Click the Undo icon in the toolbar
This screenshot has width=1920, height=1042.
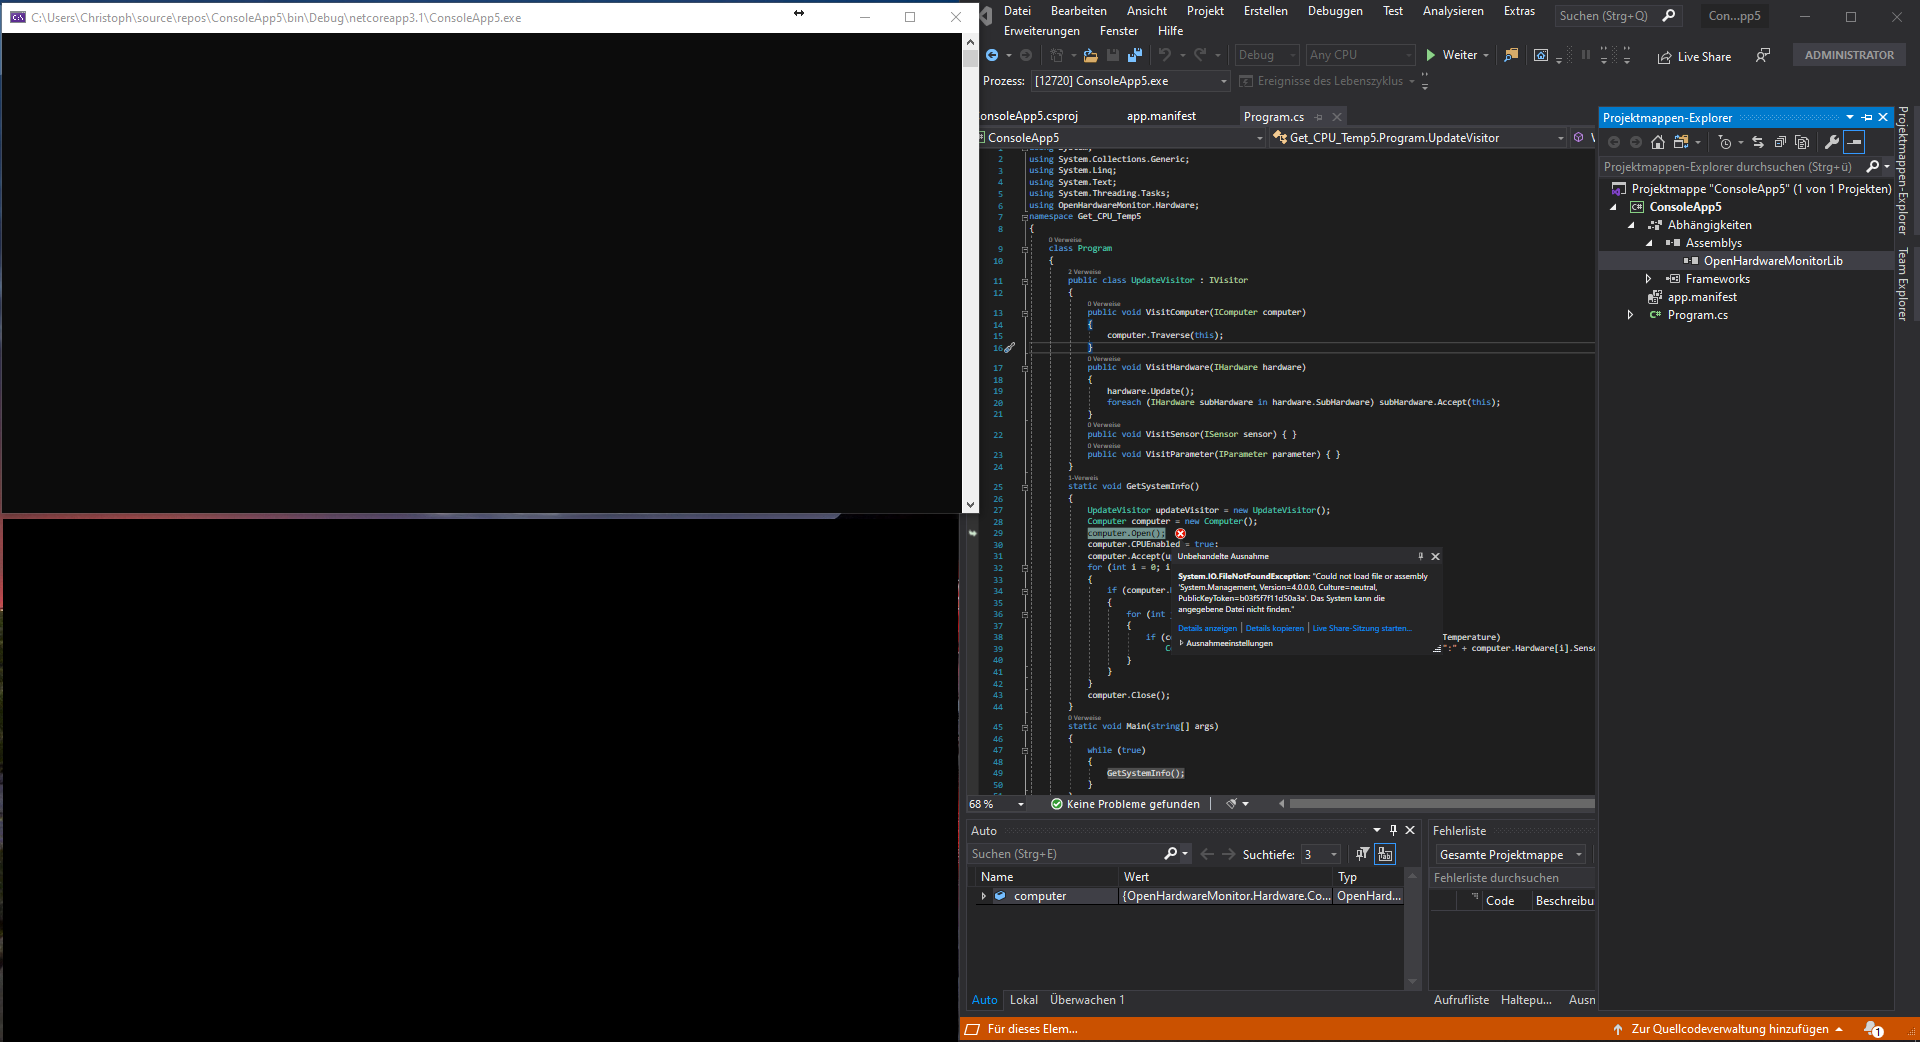click(x=1167, y=55)
